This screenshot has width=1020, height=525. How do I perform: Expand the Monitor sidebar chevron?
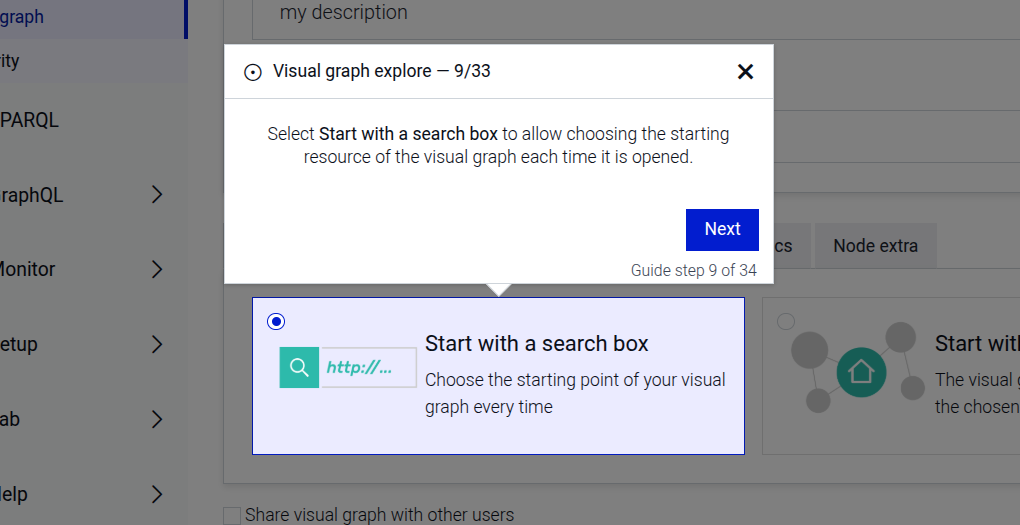[156, 269]
